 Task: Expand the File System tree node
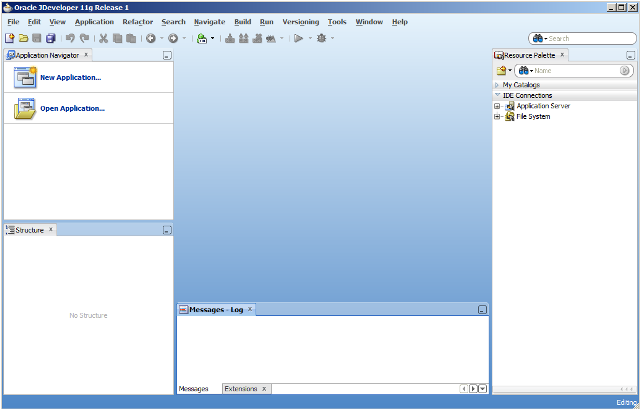(x=497, y=117)
